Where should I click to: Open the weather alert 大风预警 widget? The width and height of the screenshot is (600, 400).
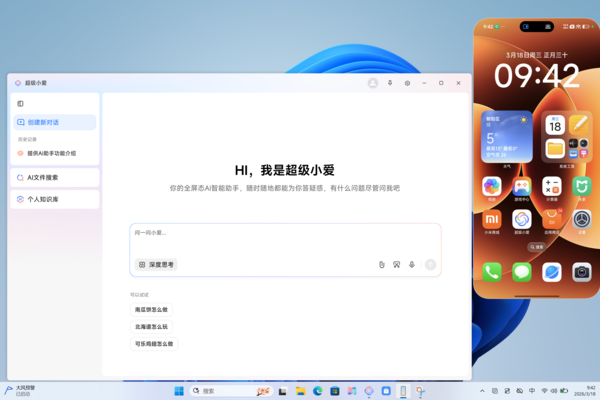[20, 391]
